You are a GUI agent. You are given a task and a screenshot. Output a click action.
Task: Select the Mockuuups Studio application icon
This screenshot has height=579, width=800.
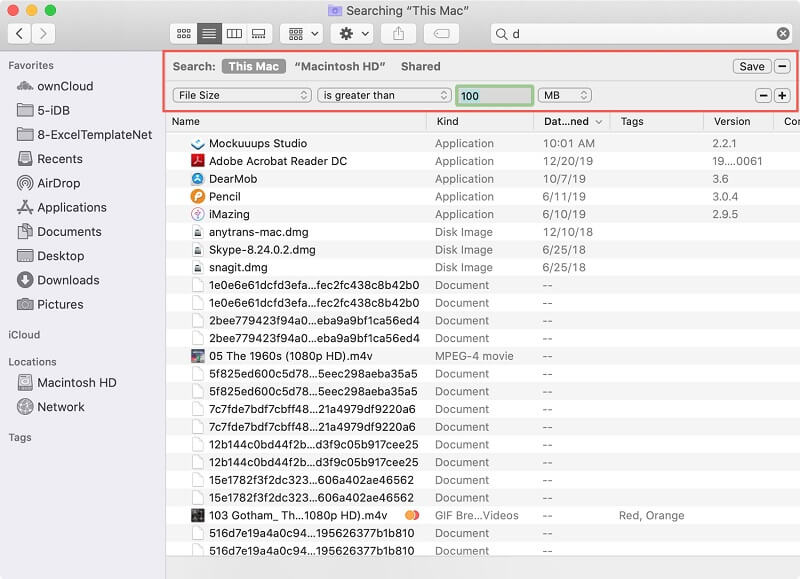(197, 143)
